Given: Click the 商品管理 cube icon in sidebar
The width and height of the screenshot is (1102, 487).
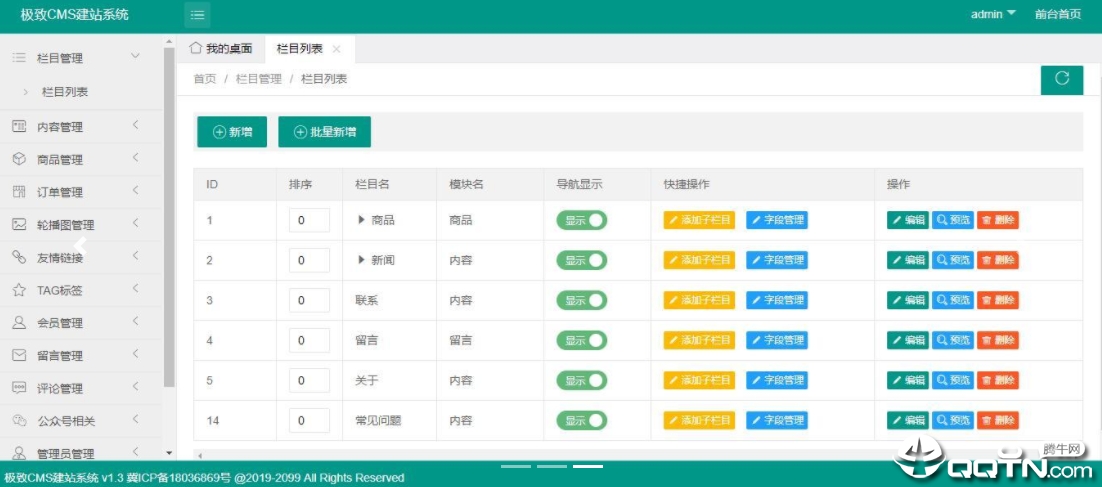Looking at the screenshot, I should coord(19,159).
